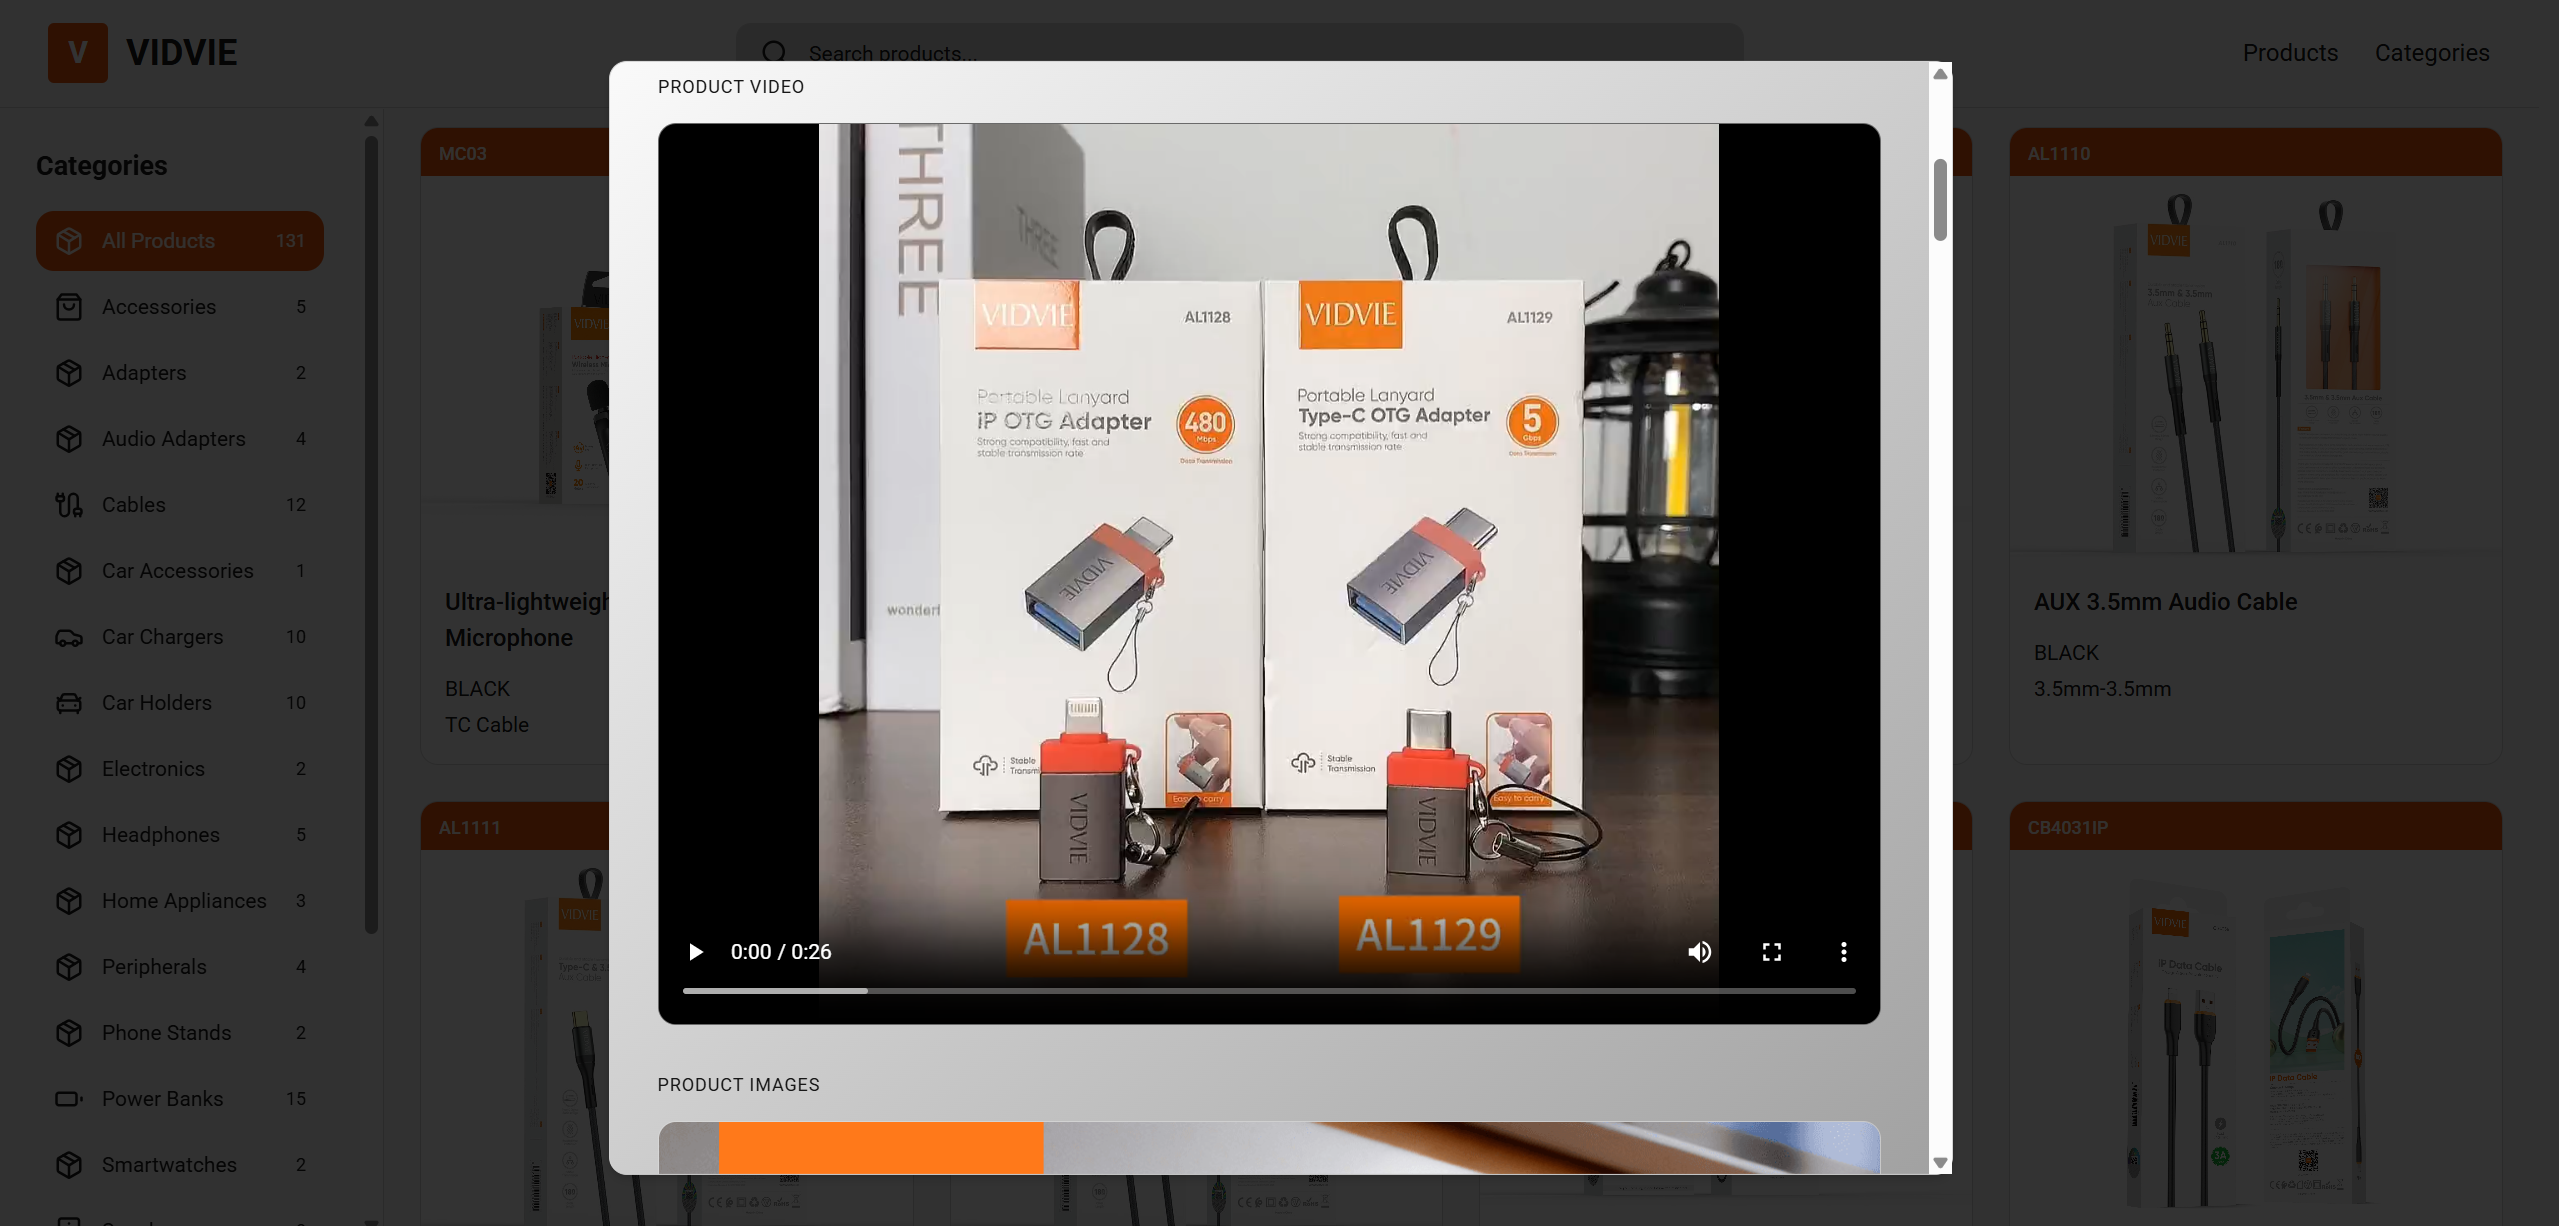Choose the Smartwatches category

[x=180, y=1165]
